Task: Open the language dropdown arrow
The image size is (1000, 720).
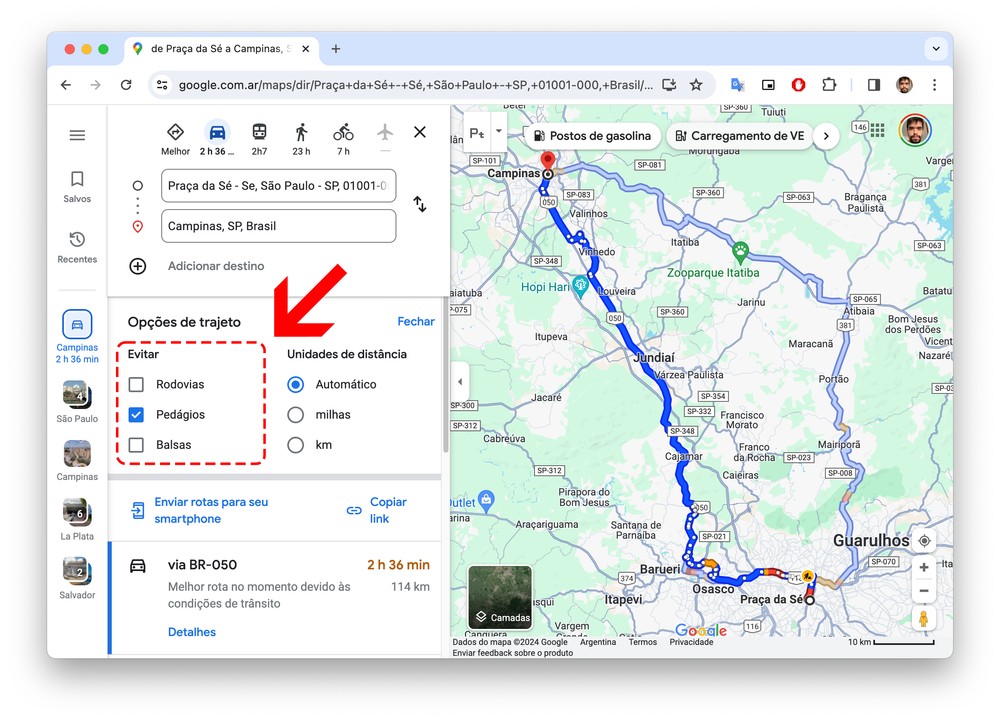Action: click(x=498, y=131)
